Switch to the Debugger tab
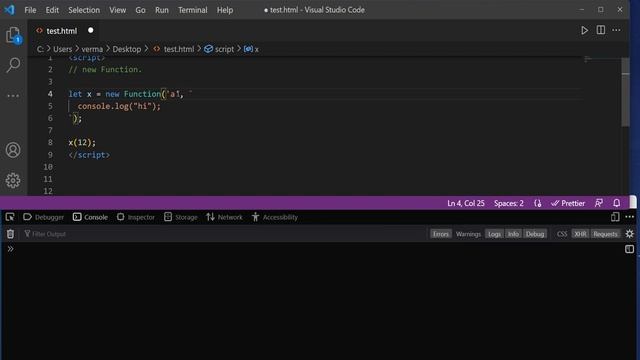640x360 pixels. pos(44,217)
